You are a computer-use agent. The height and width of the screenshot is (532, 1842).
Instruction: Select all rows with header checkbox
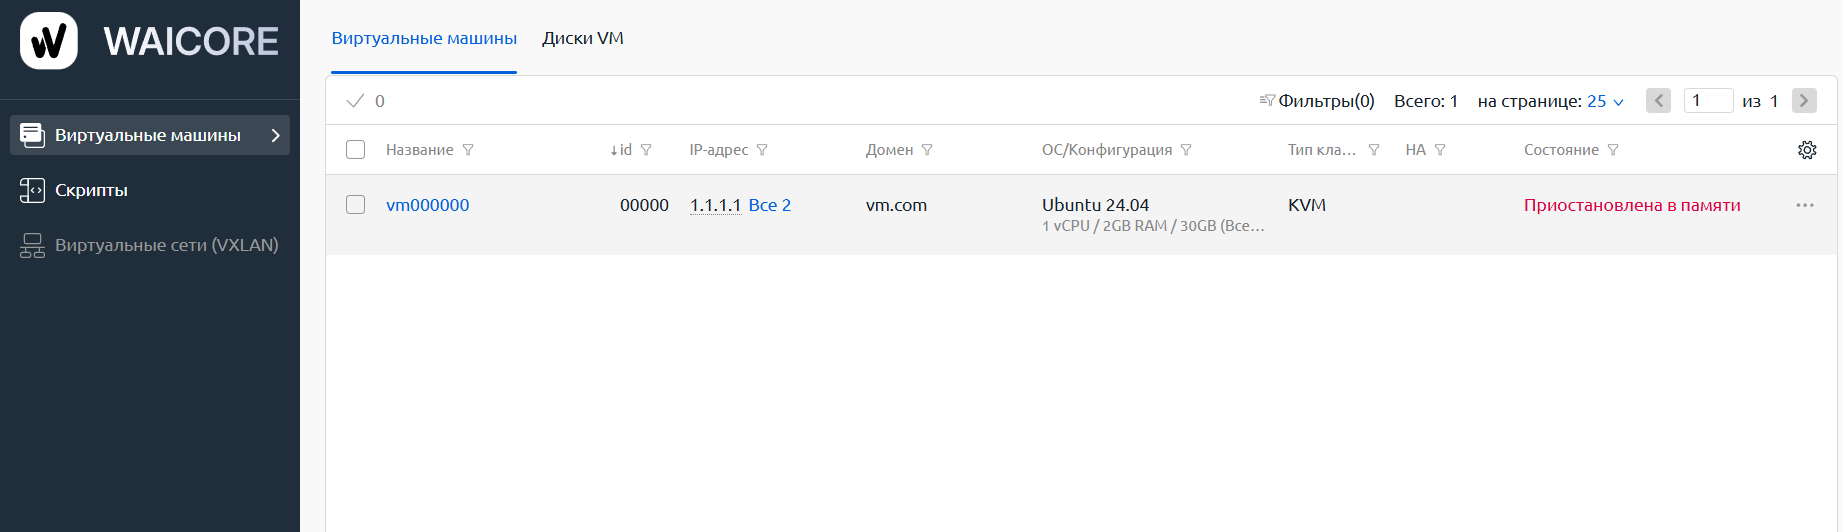356,150
